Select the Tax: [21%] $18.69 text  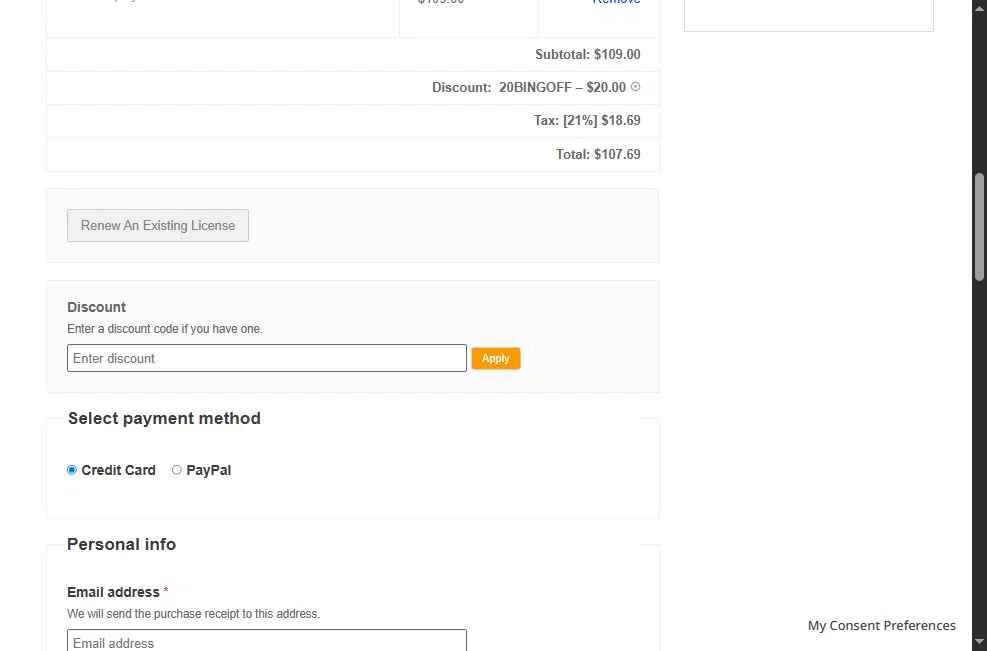[587, 120]
